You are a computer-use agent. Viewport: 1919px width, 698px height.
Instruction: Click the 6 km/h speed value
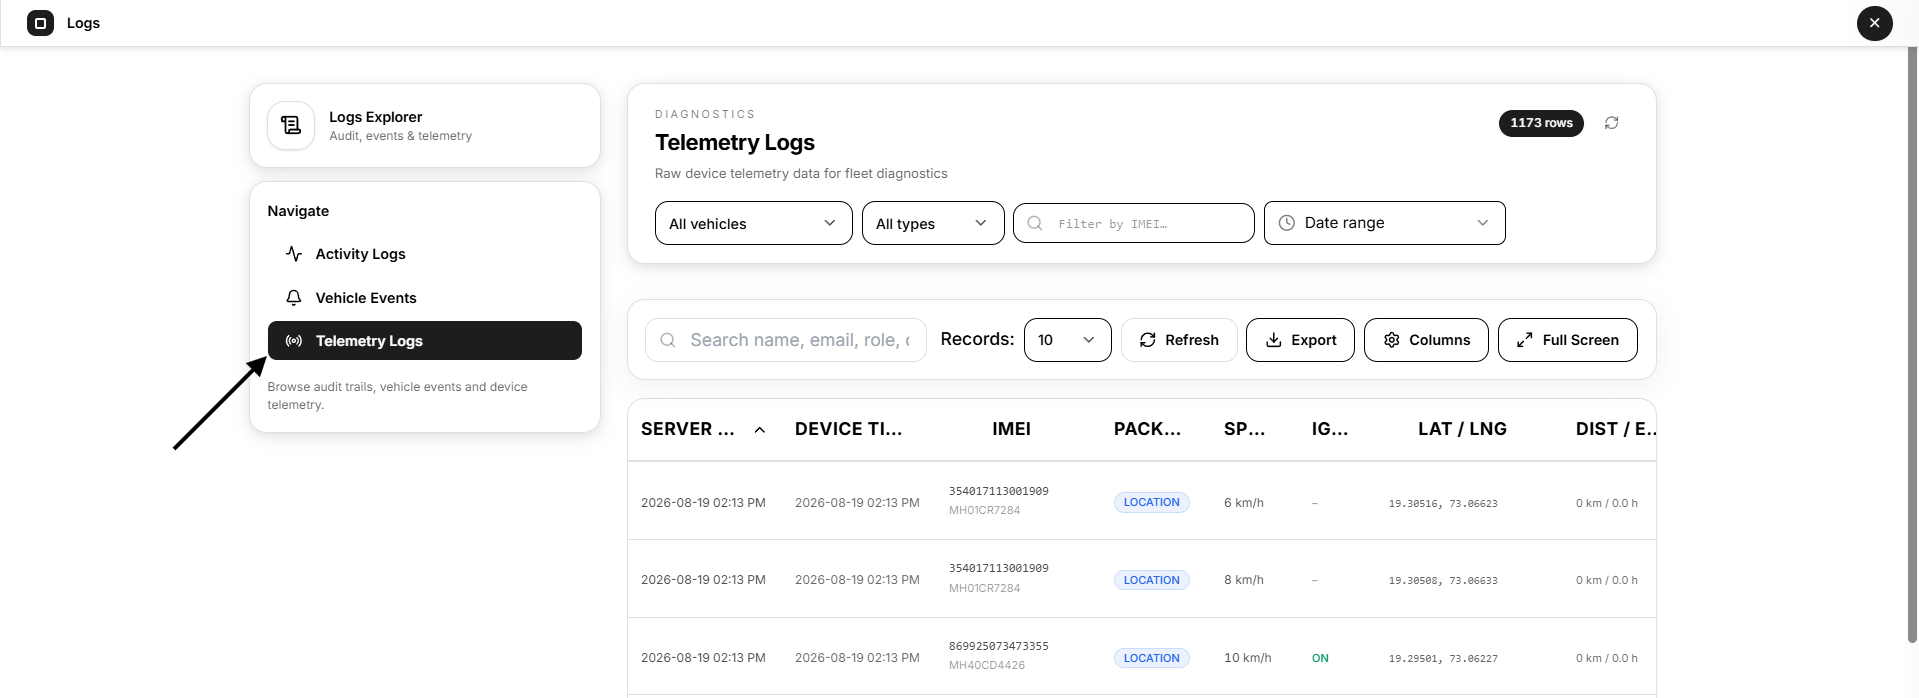(1243, 503)
